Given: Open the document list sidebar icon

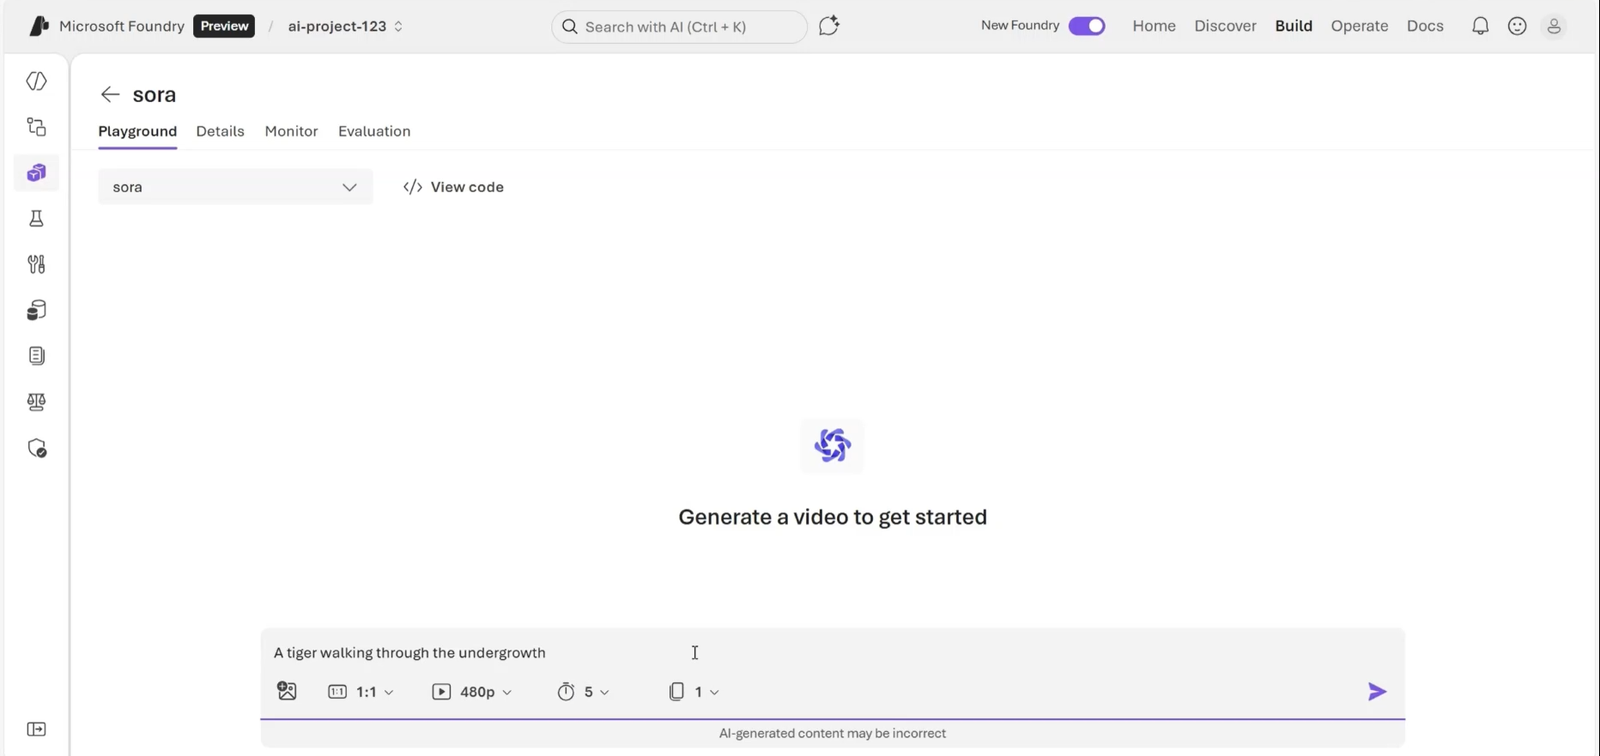Looking at the screenshot, I should pos(37,356).
